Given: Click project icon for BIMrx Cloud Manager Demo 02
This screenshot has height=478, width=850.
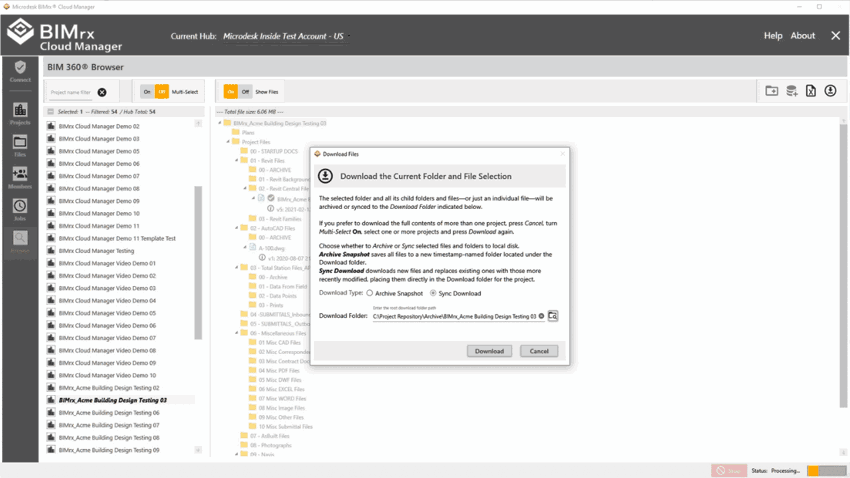Looking at the screenshot, I should pyautogui.click(x=51, y=126).
